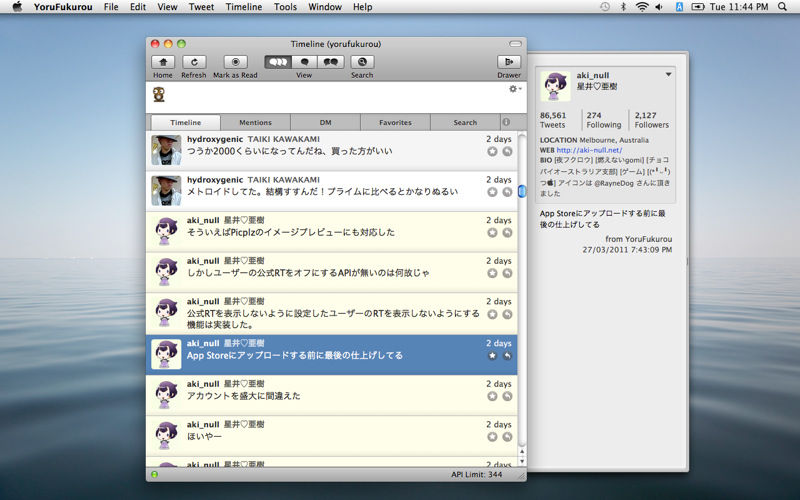800x500 pixels.
Task: Click the info icon beside Search tab
Action: tap(506, 122)
